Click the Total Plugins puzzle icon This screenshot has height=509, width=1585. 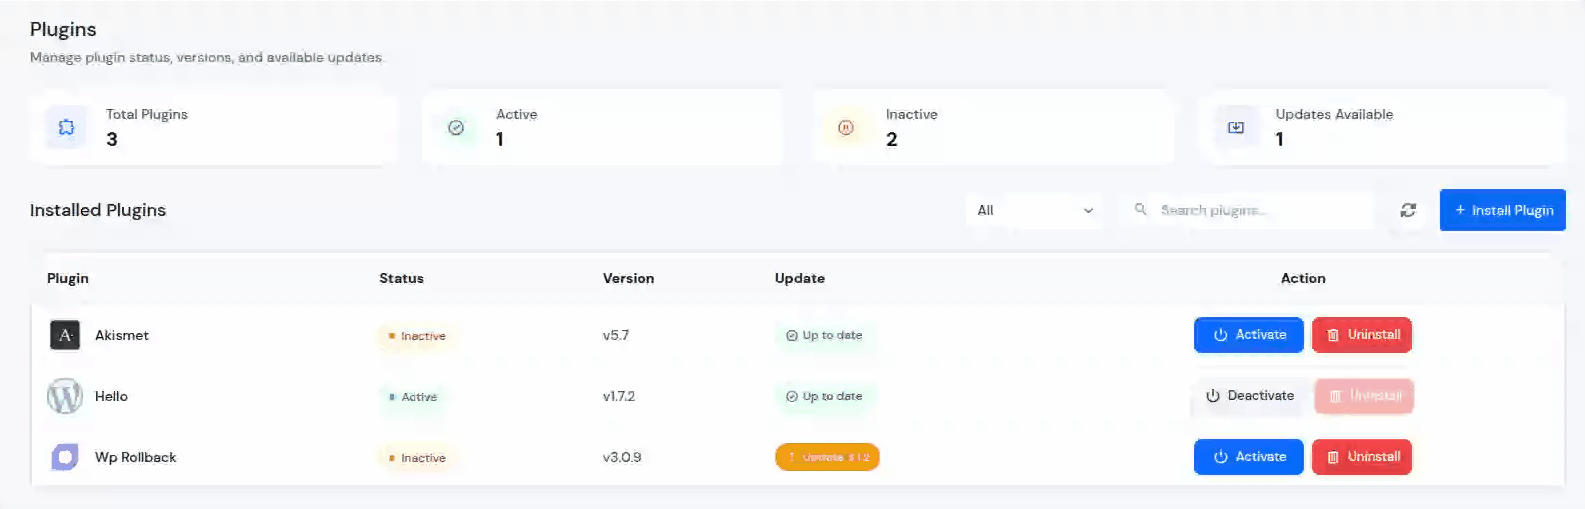click(66, 127)
